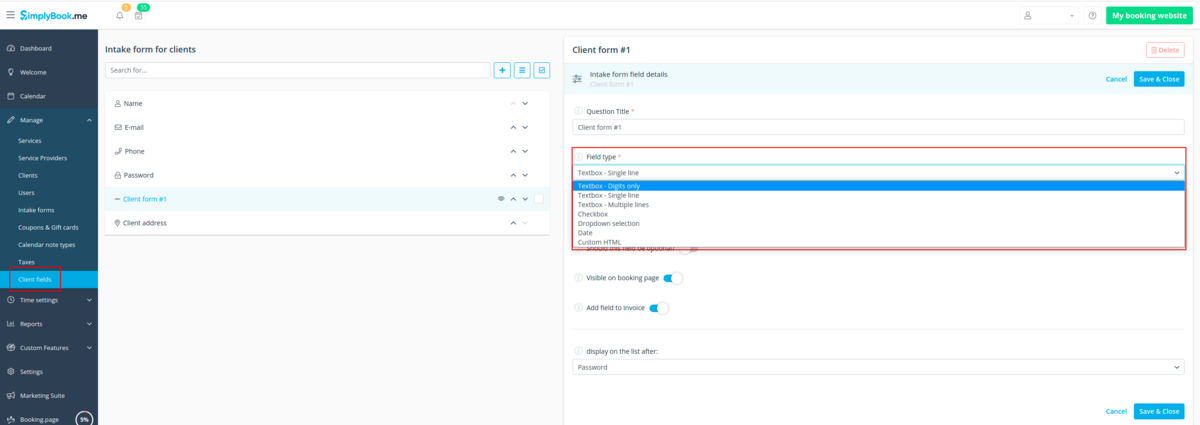Click the help question mark icon

point(1092,16)
